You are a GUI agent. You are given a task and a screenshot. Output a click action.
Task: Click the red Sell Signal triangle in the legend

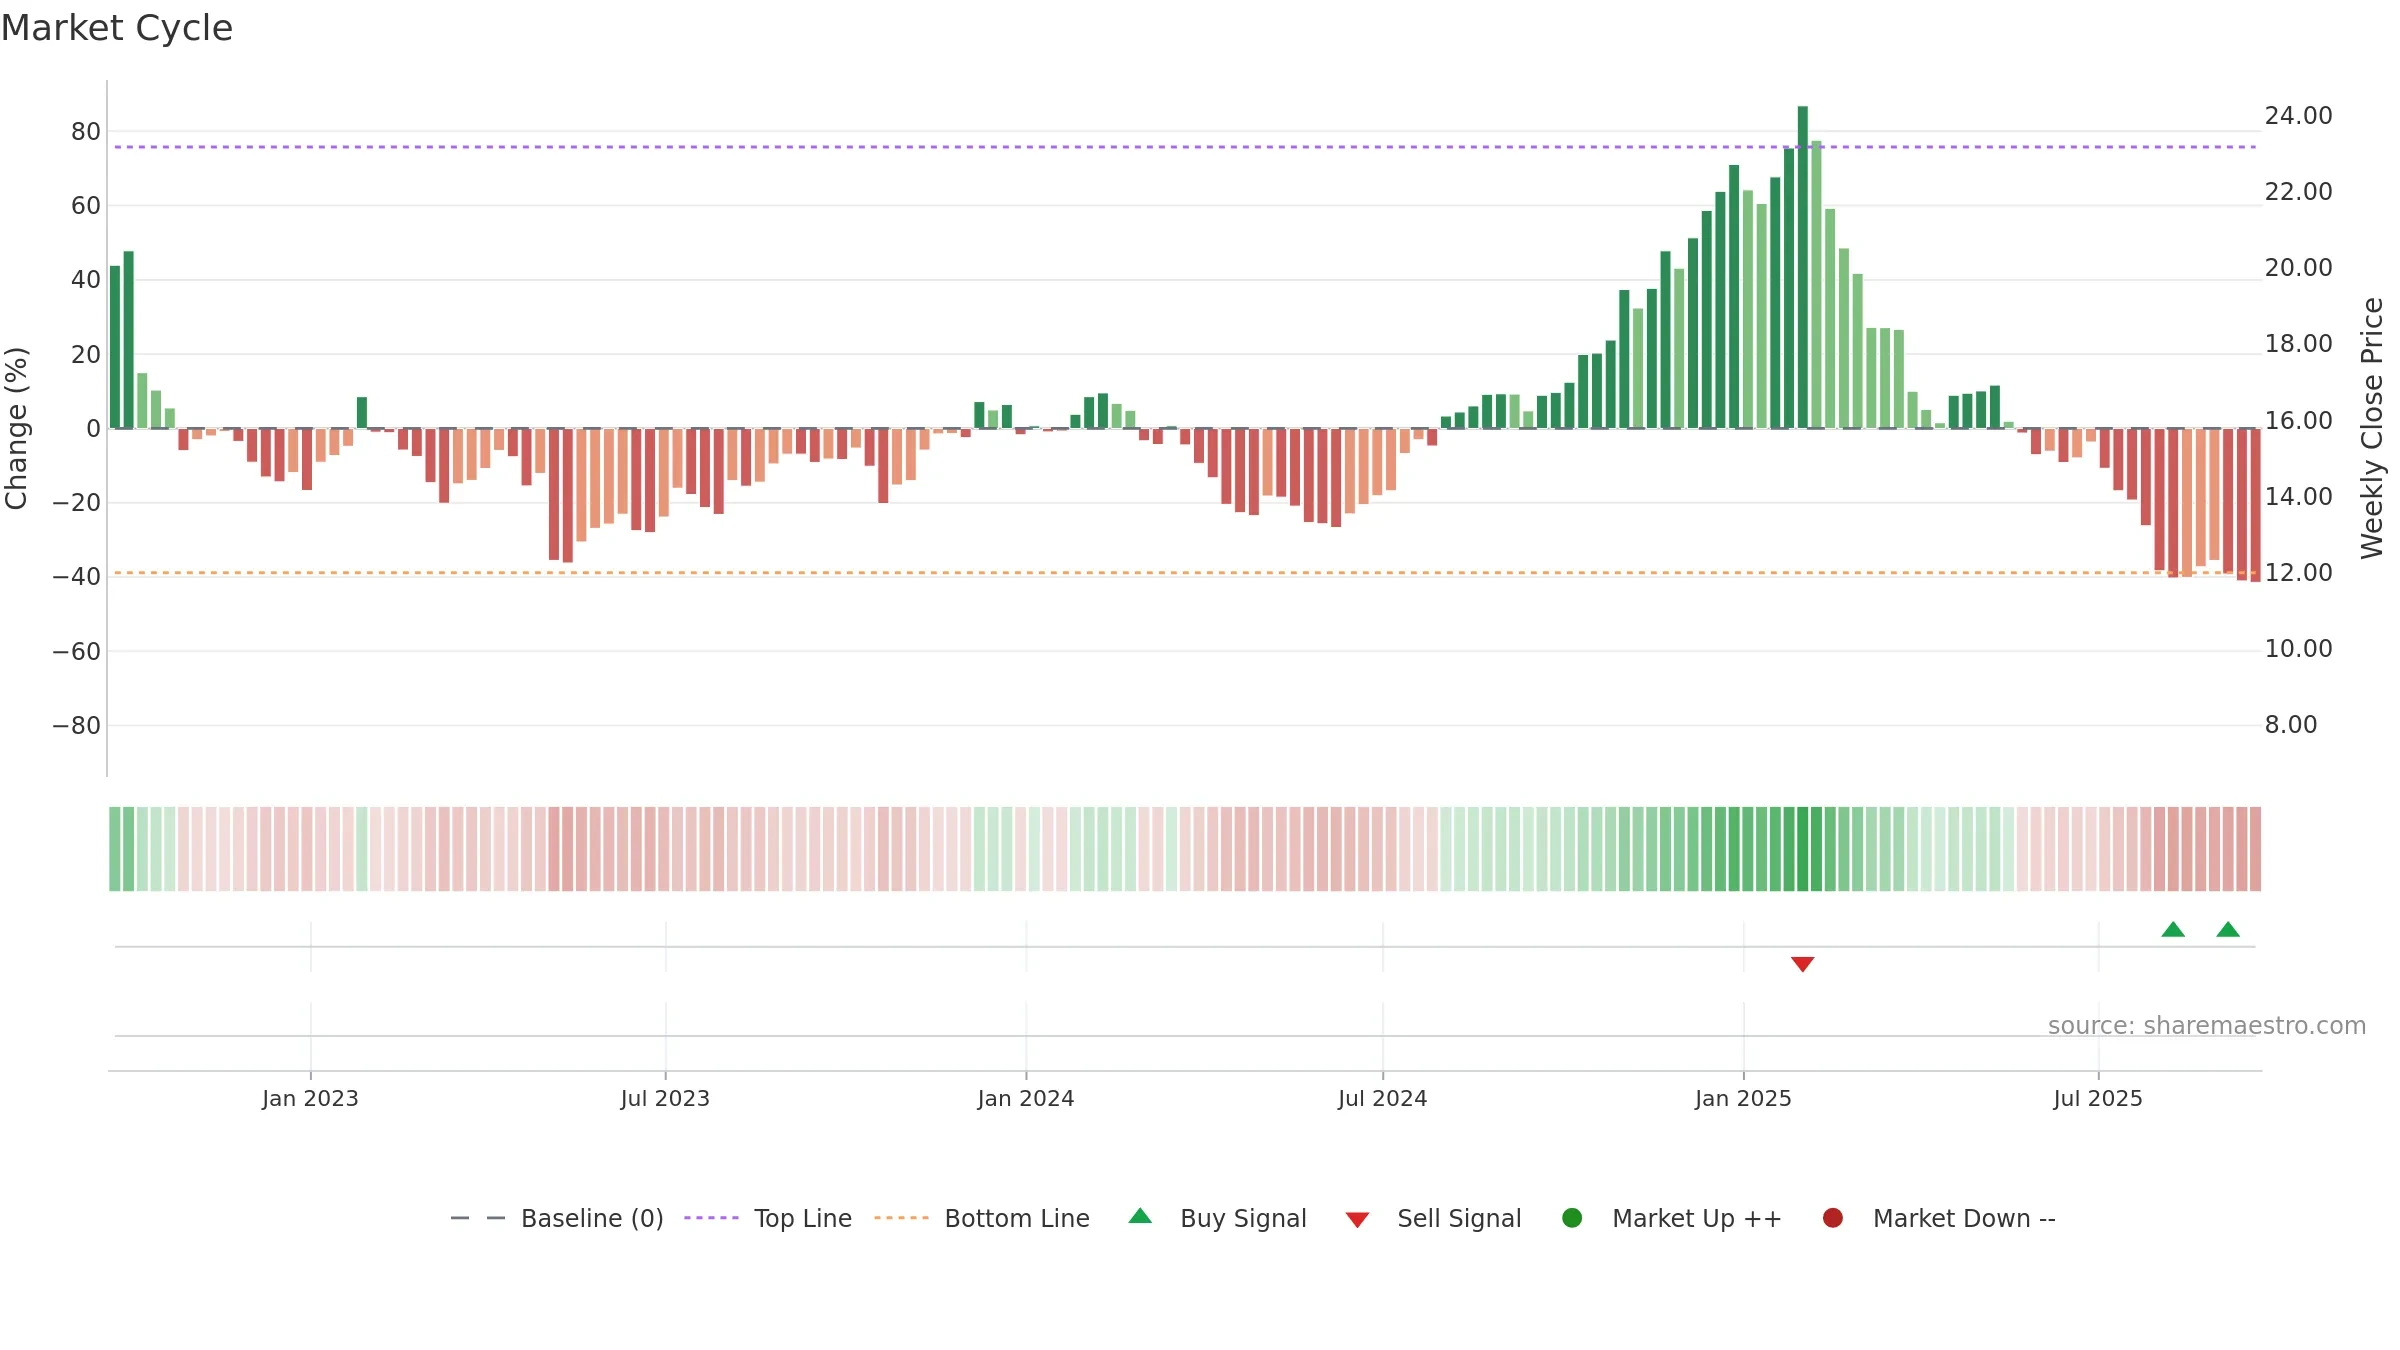(1357, 1220)
